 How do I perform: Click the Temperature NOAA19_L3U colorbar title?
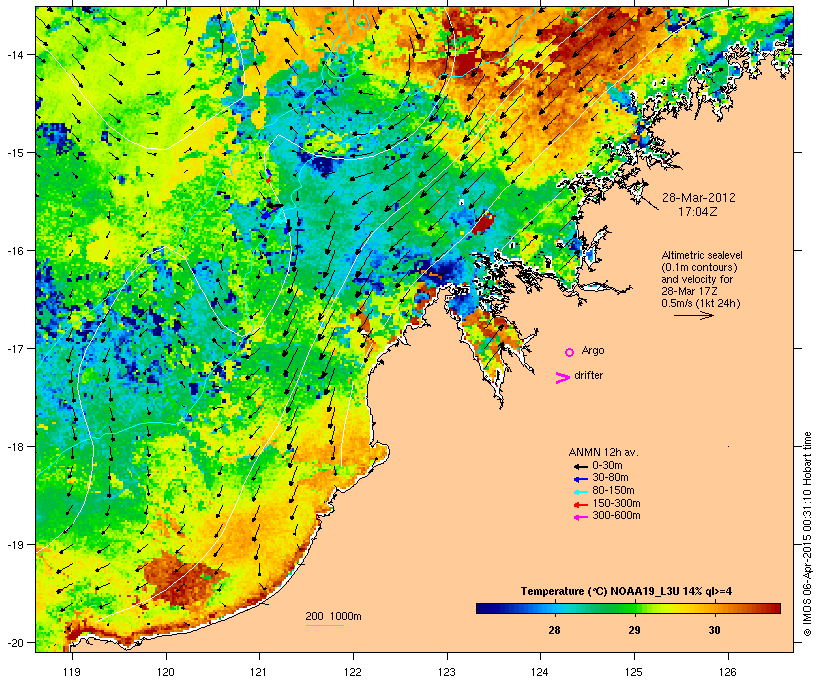pyautogui.click(x=626, y=591)
